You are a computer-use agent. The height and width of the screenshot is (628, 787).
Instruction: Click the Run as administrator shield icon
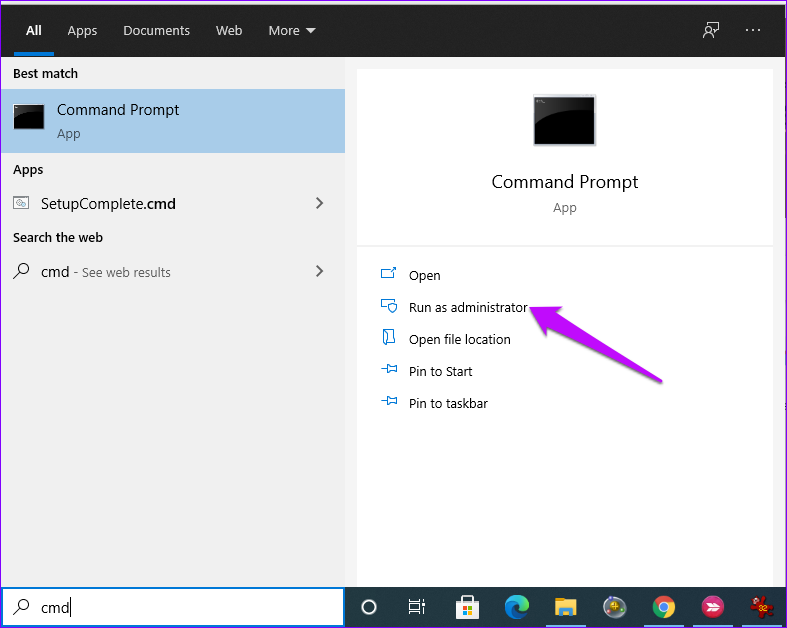point(389,306)
